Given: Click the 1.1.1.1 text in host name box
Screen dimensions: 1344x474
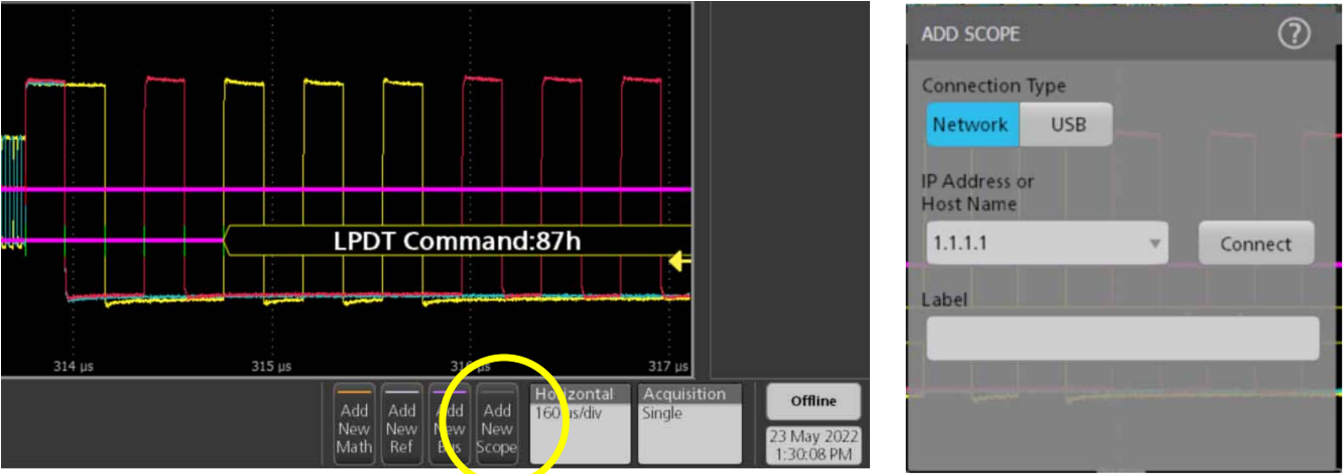Looking at the screenshot, I should (x=956, y=243).
